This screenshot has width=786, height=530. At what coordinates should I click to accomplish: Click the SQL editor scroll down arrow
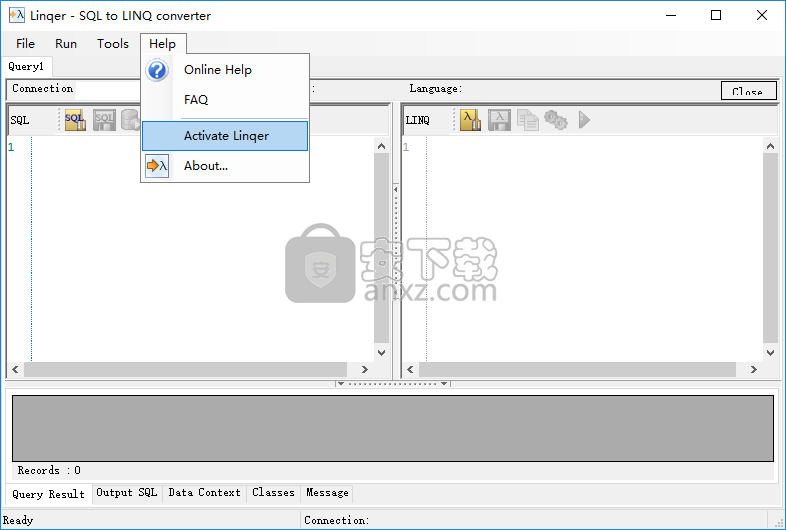(381, 352)
